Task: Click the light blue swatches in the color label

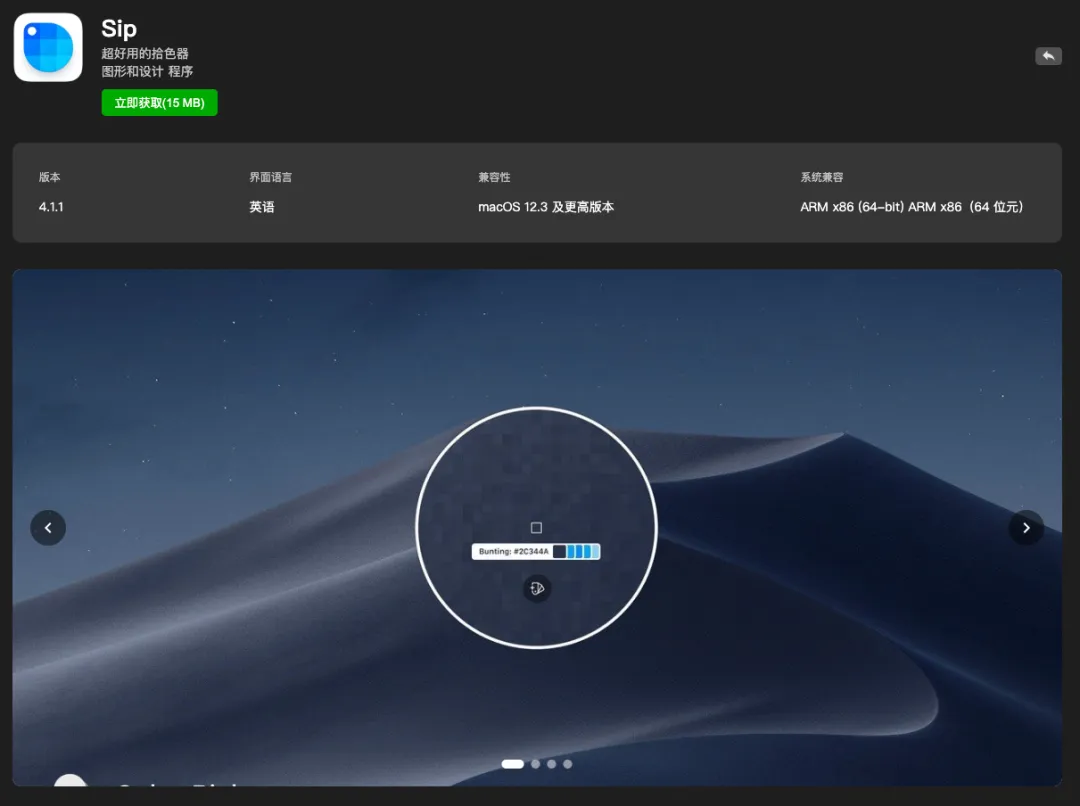Action: tap(583, 551)
